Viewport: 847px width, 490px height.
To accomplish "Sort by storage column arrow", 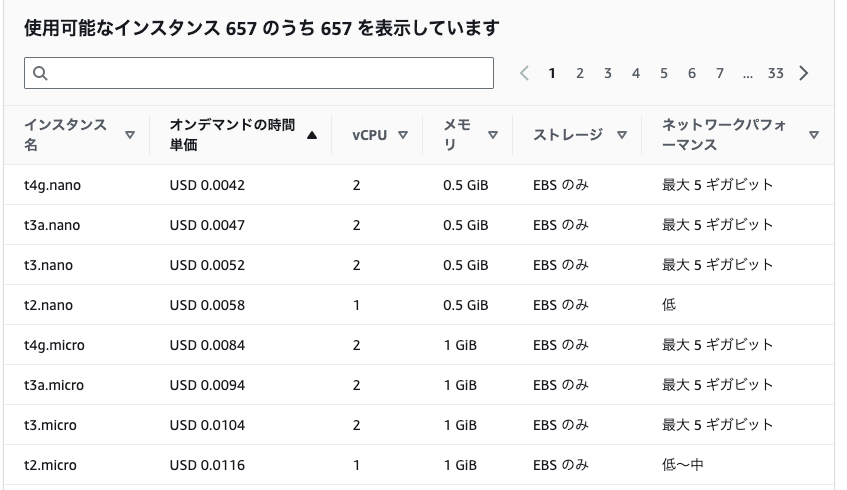I will (622, 135).
